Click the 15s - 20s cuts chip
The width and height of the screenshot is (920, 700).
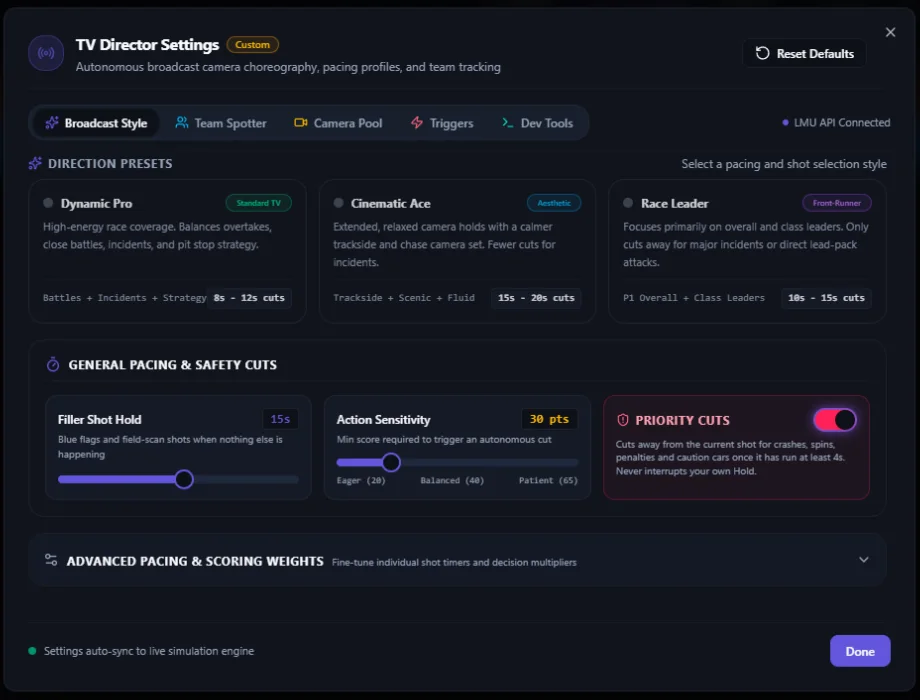pyautogui.click(x=536, y=297)
